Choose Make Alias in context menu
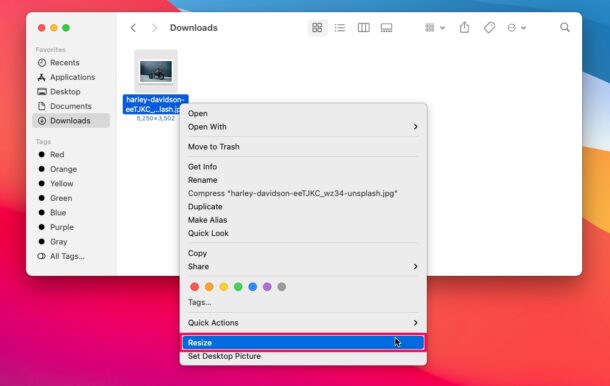 point(302,220)
